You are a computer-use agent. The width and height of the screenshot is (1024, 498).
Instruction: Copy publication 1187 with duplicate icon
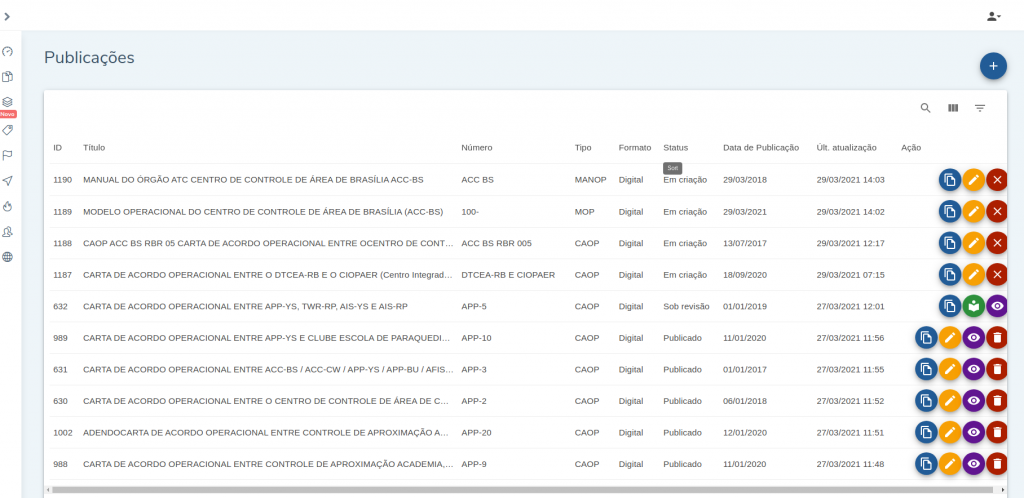950,275
